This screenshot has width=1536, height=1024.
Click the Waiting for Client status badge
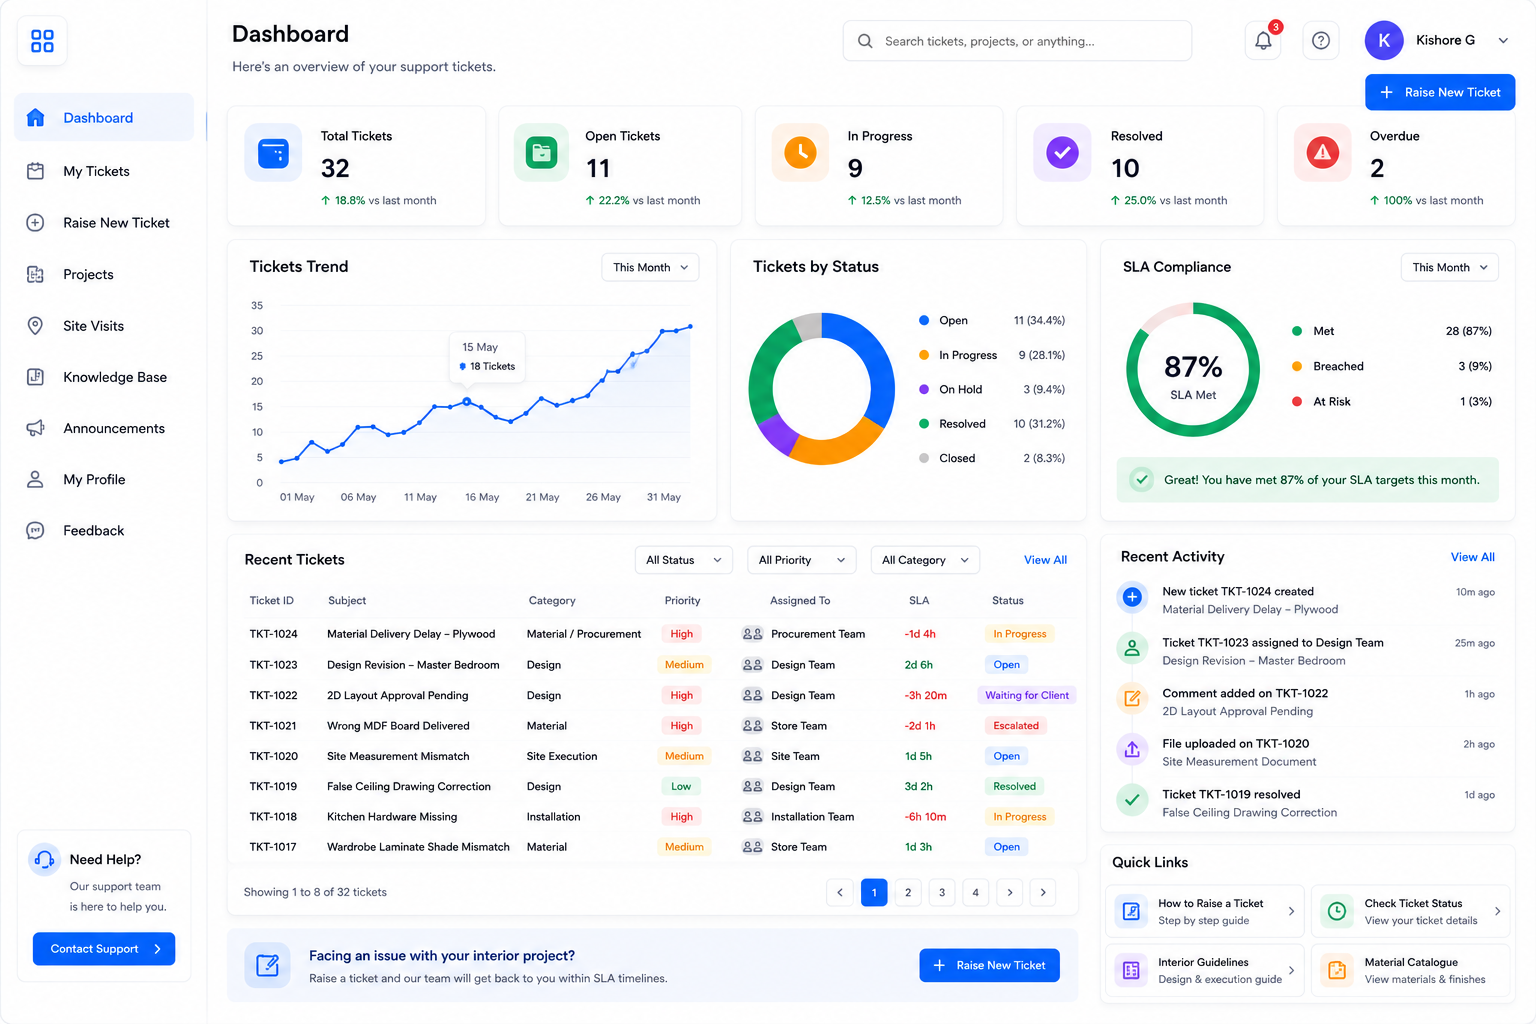pos(1027,695)
